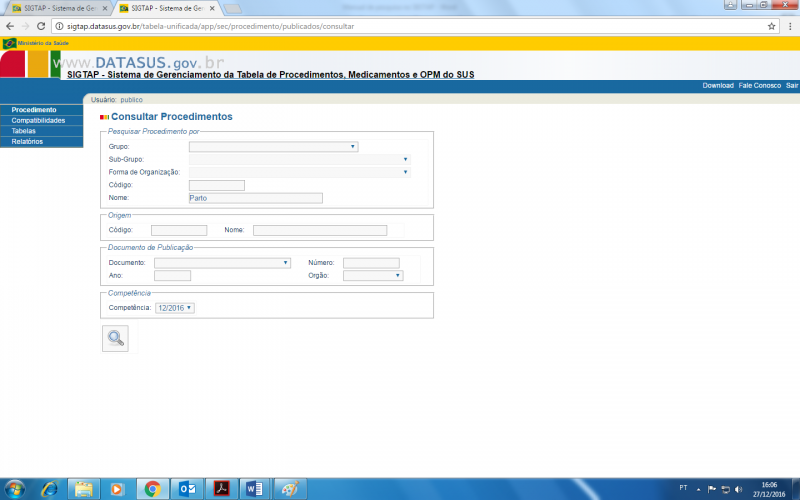Focus the Número input field
Screen dimensions: 800x500
pos(371,263)
